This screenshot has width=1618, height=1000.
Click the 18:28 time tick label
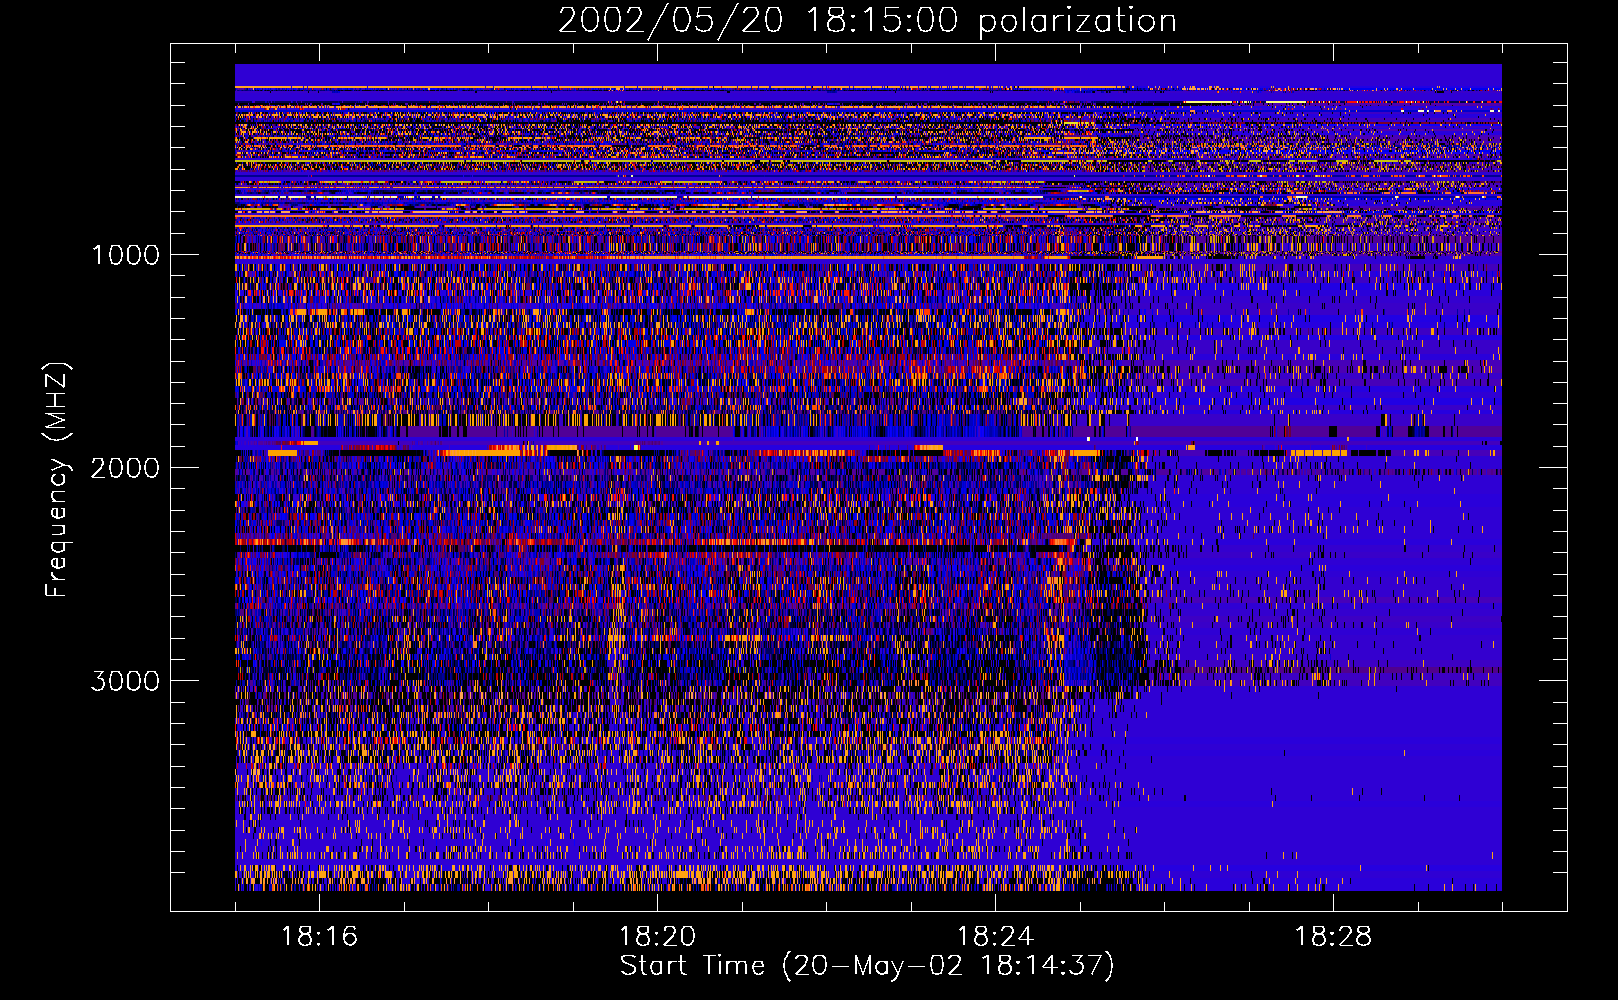coord(1333,937)
